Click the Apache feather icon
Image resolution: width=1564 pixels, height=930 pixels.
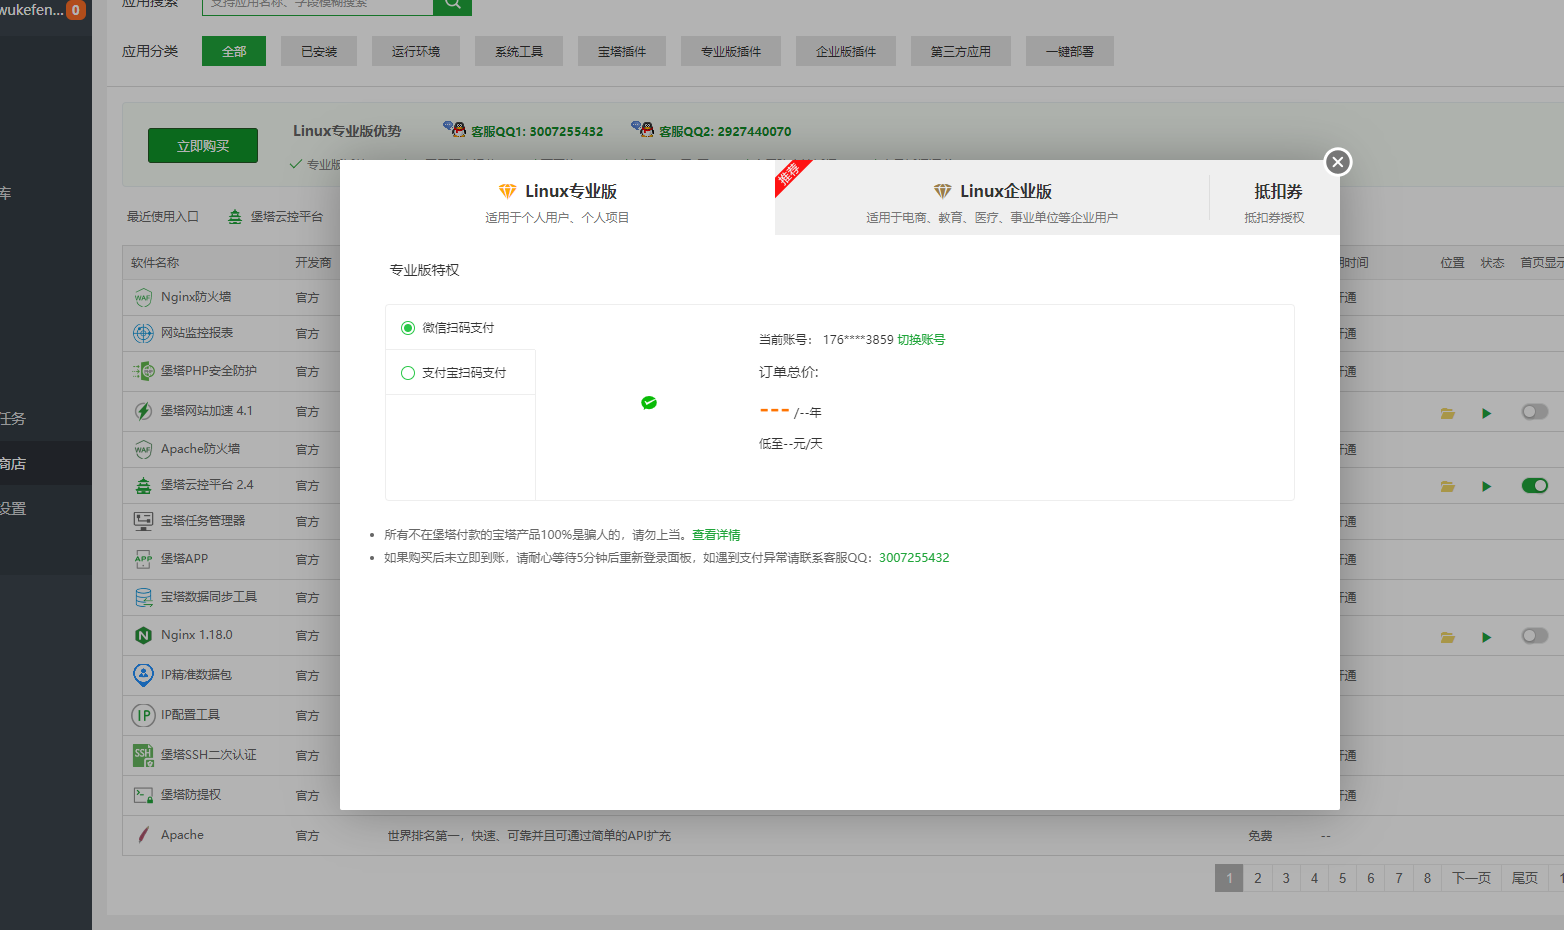tap(143, 835)
